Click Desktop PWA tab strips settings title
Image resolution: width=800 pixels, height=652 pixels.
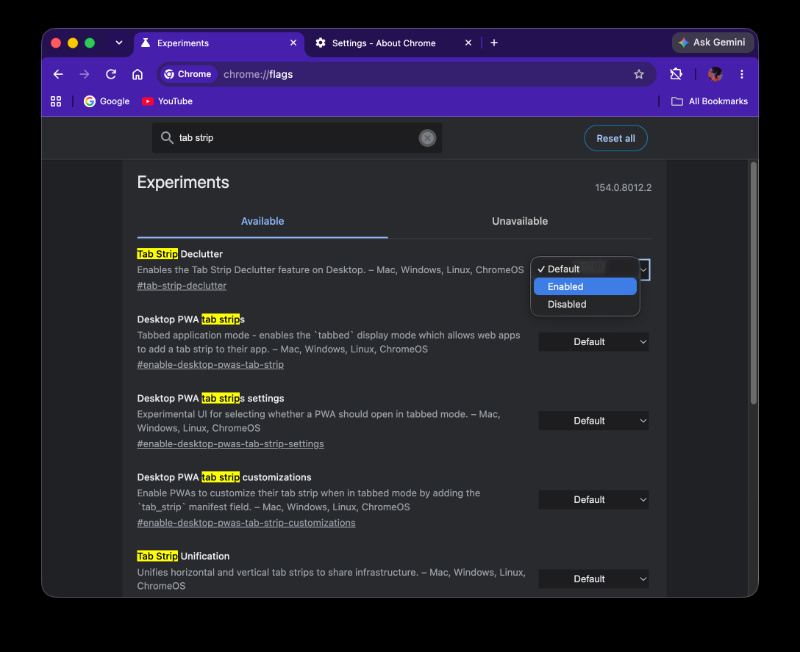211,398
